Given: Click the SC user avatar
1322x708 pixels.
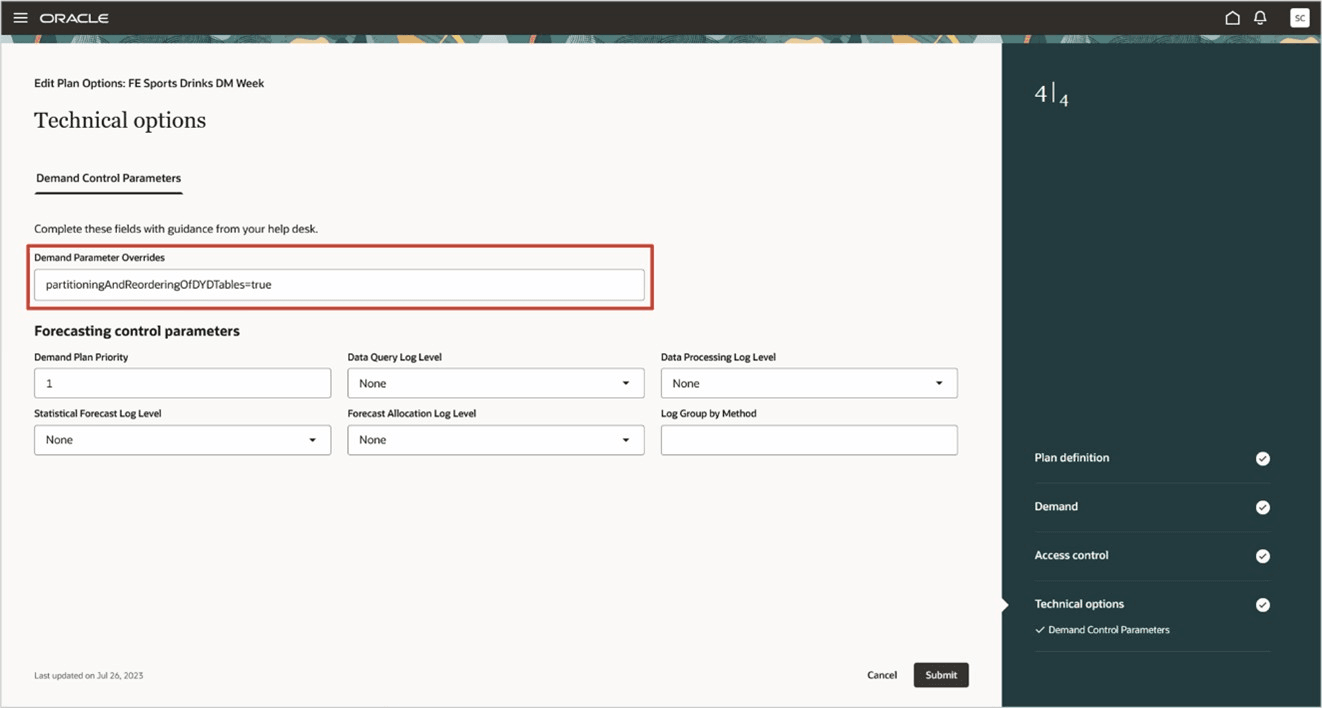Looking at the screenshot, I should click(x=1299, y=17).
